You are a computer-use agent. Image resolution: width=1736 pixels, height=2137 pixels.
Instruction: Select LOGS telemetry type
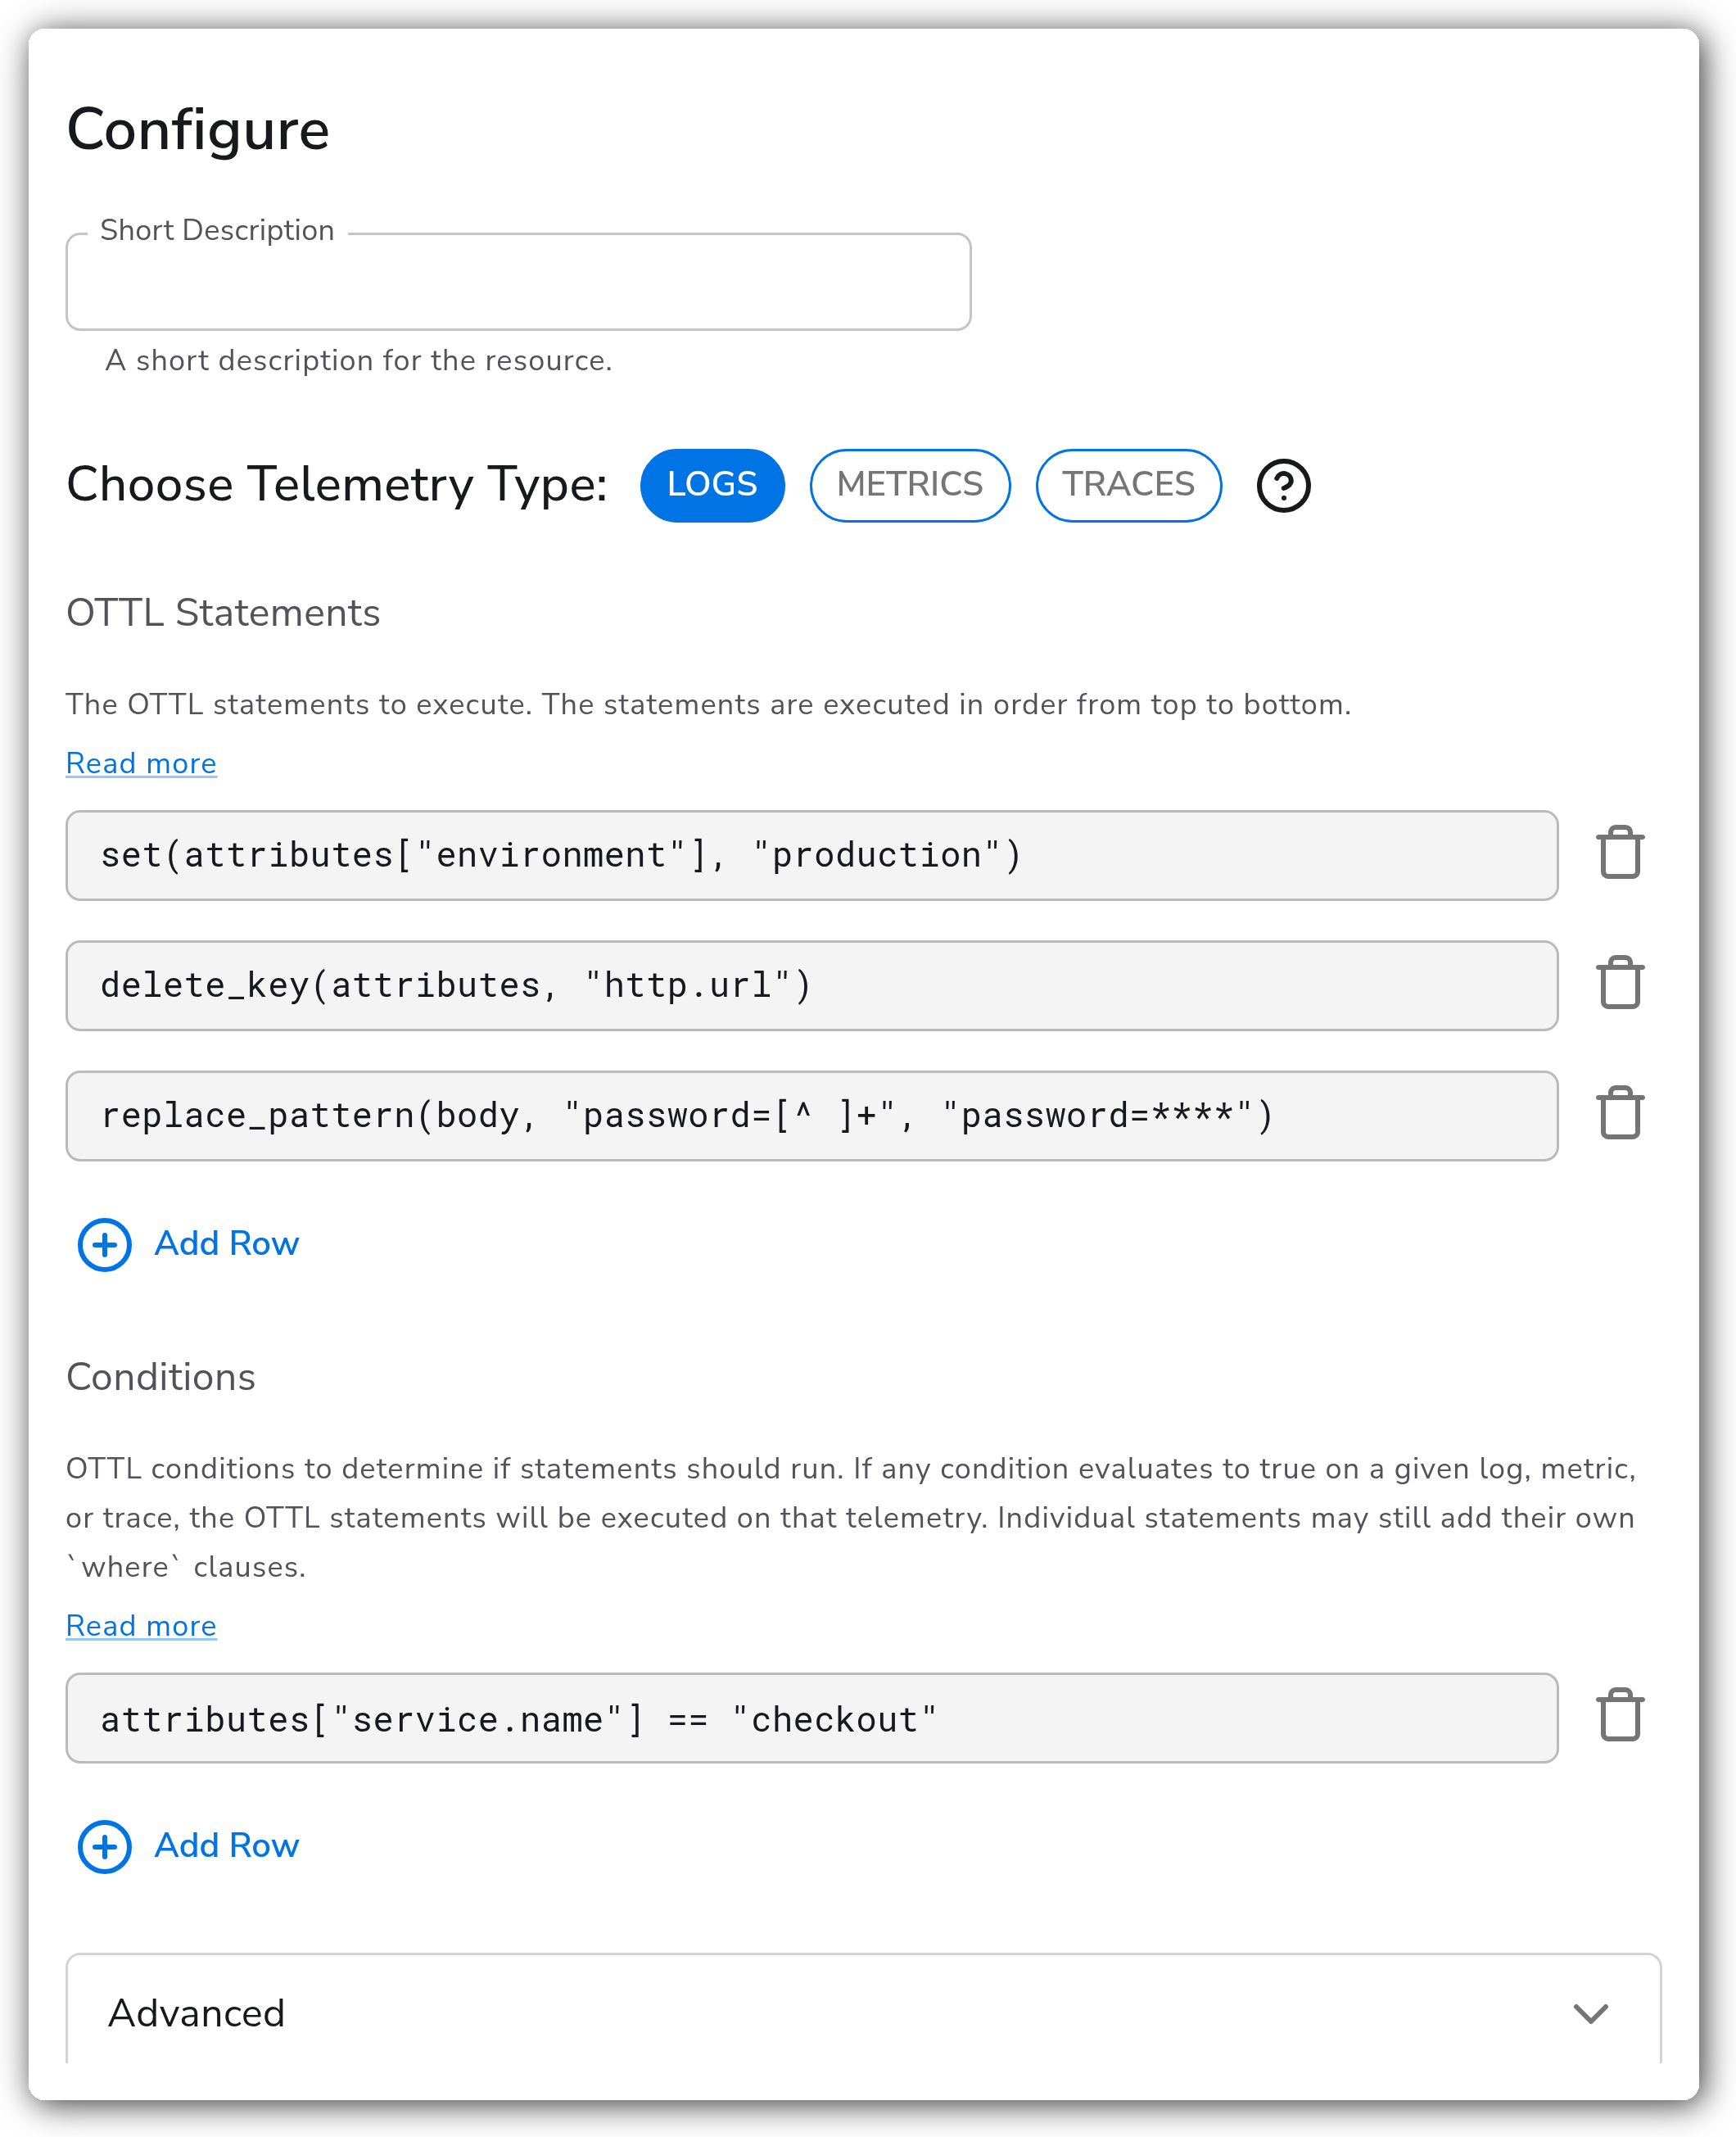[712, 485]
